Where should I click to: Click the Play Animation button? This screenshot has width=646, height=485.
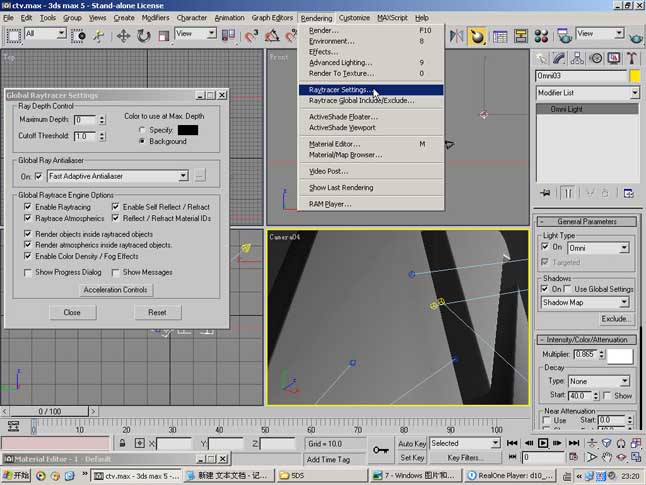coord(543,443)
